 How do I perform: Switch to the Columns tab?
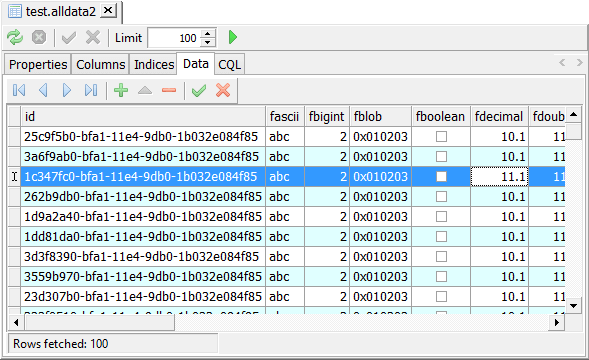pos(100,64)
